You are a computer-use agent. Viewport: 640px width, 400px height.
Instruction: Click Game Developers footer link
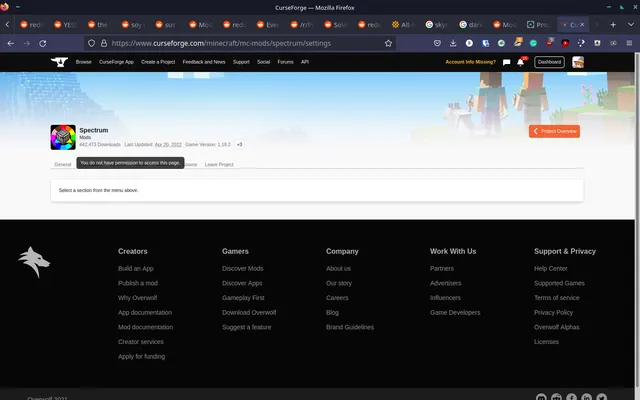[x=455, y=313]
